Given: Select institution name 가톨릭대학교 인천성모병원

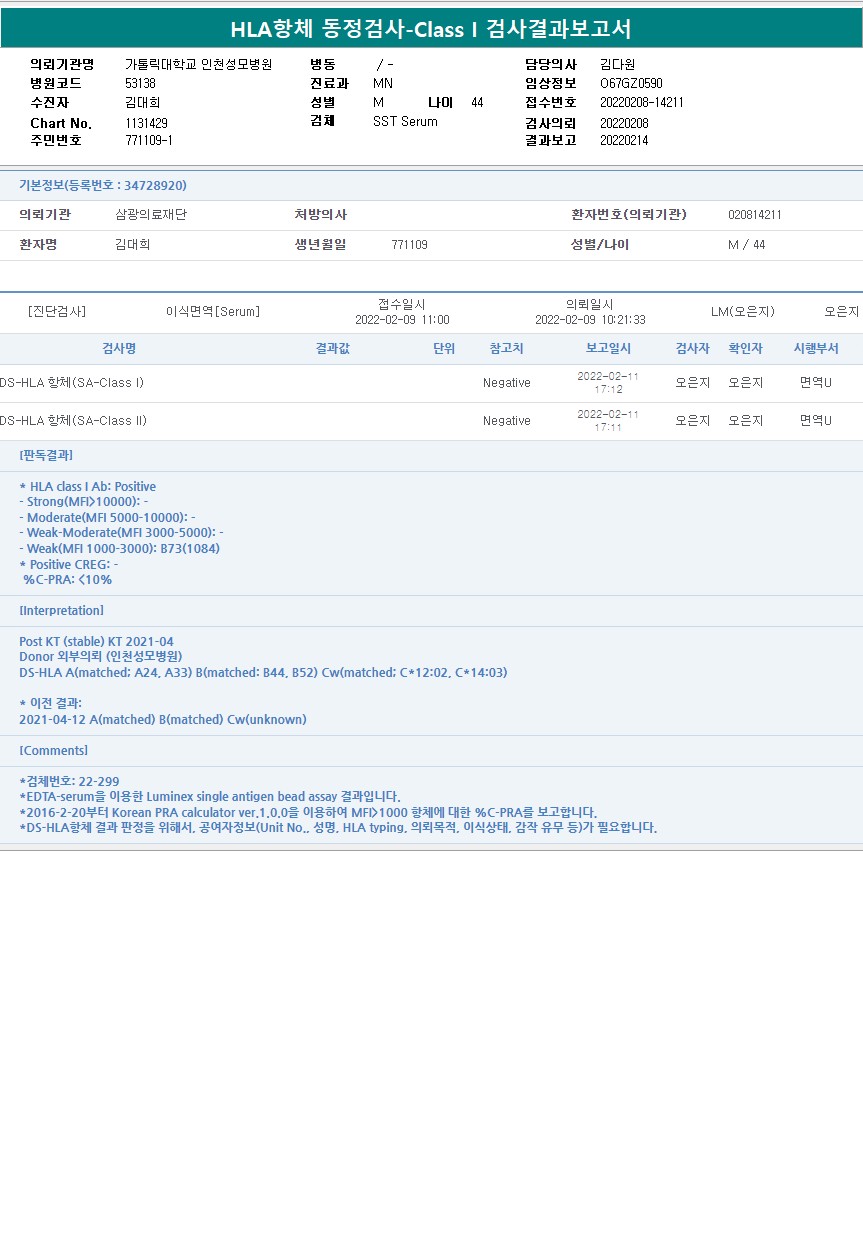Looking at the screenshot, I should [198, 65].
